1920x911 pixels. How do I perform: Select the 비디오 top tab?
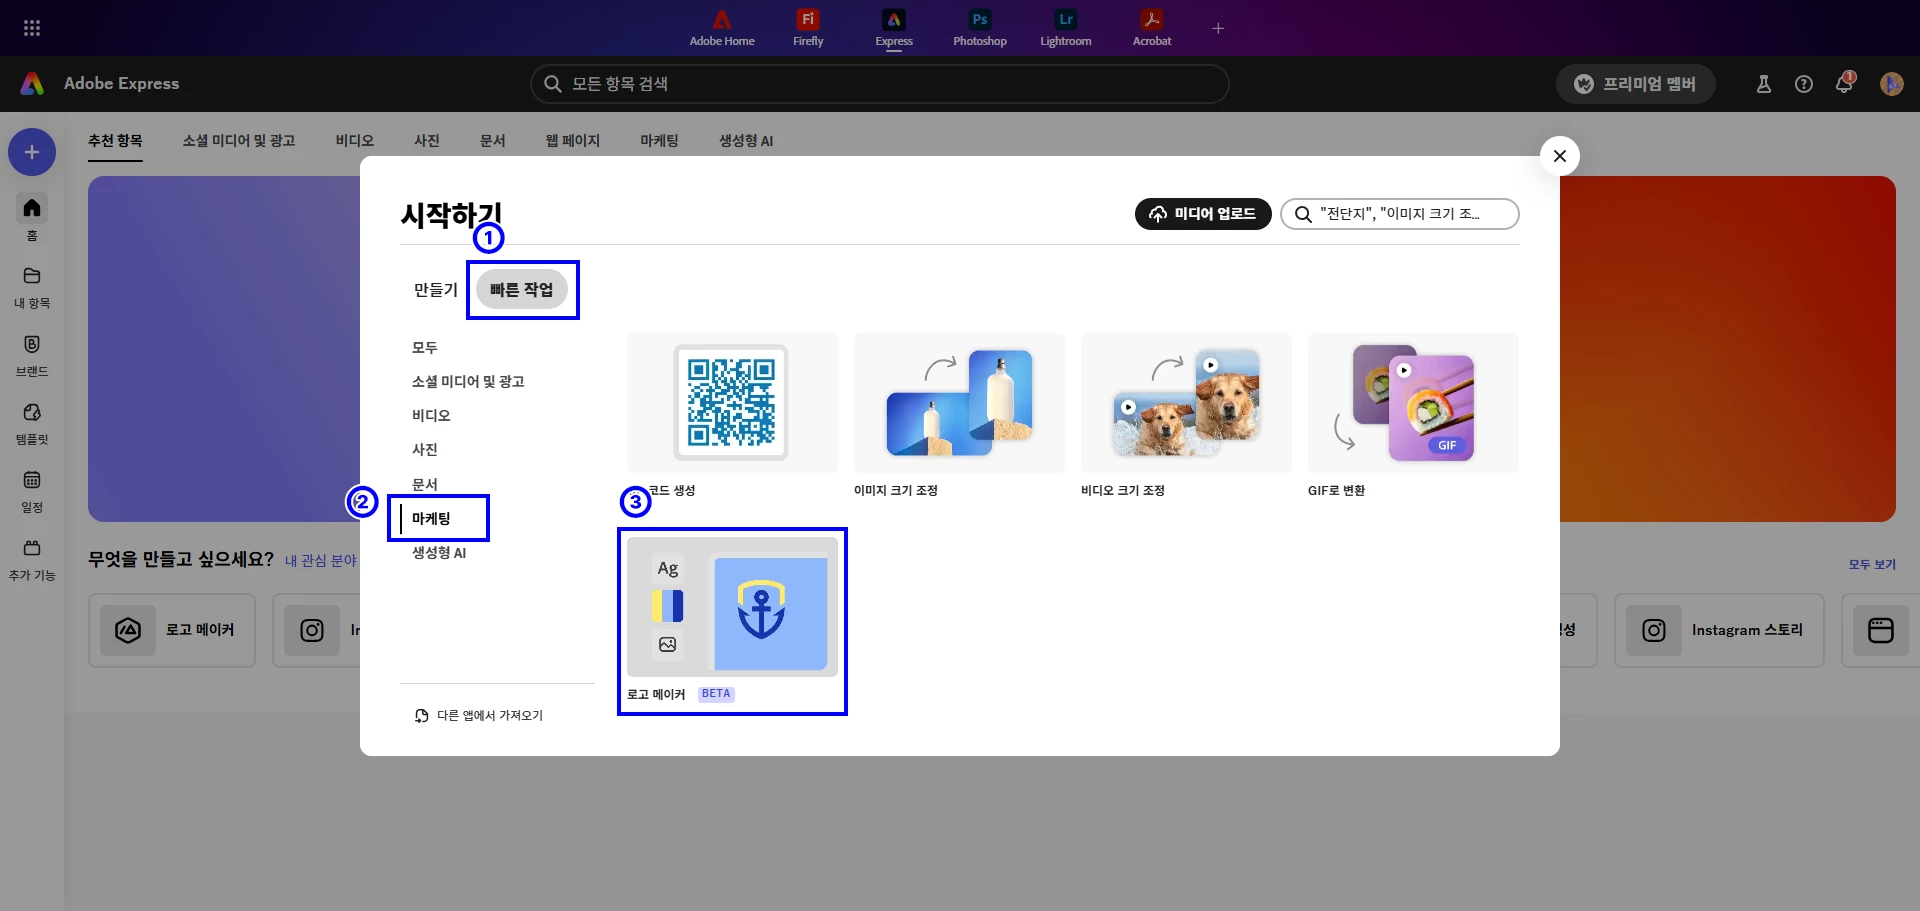pos(355,141)
